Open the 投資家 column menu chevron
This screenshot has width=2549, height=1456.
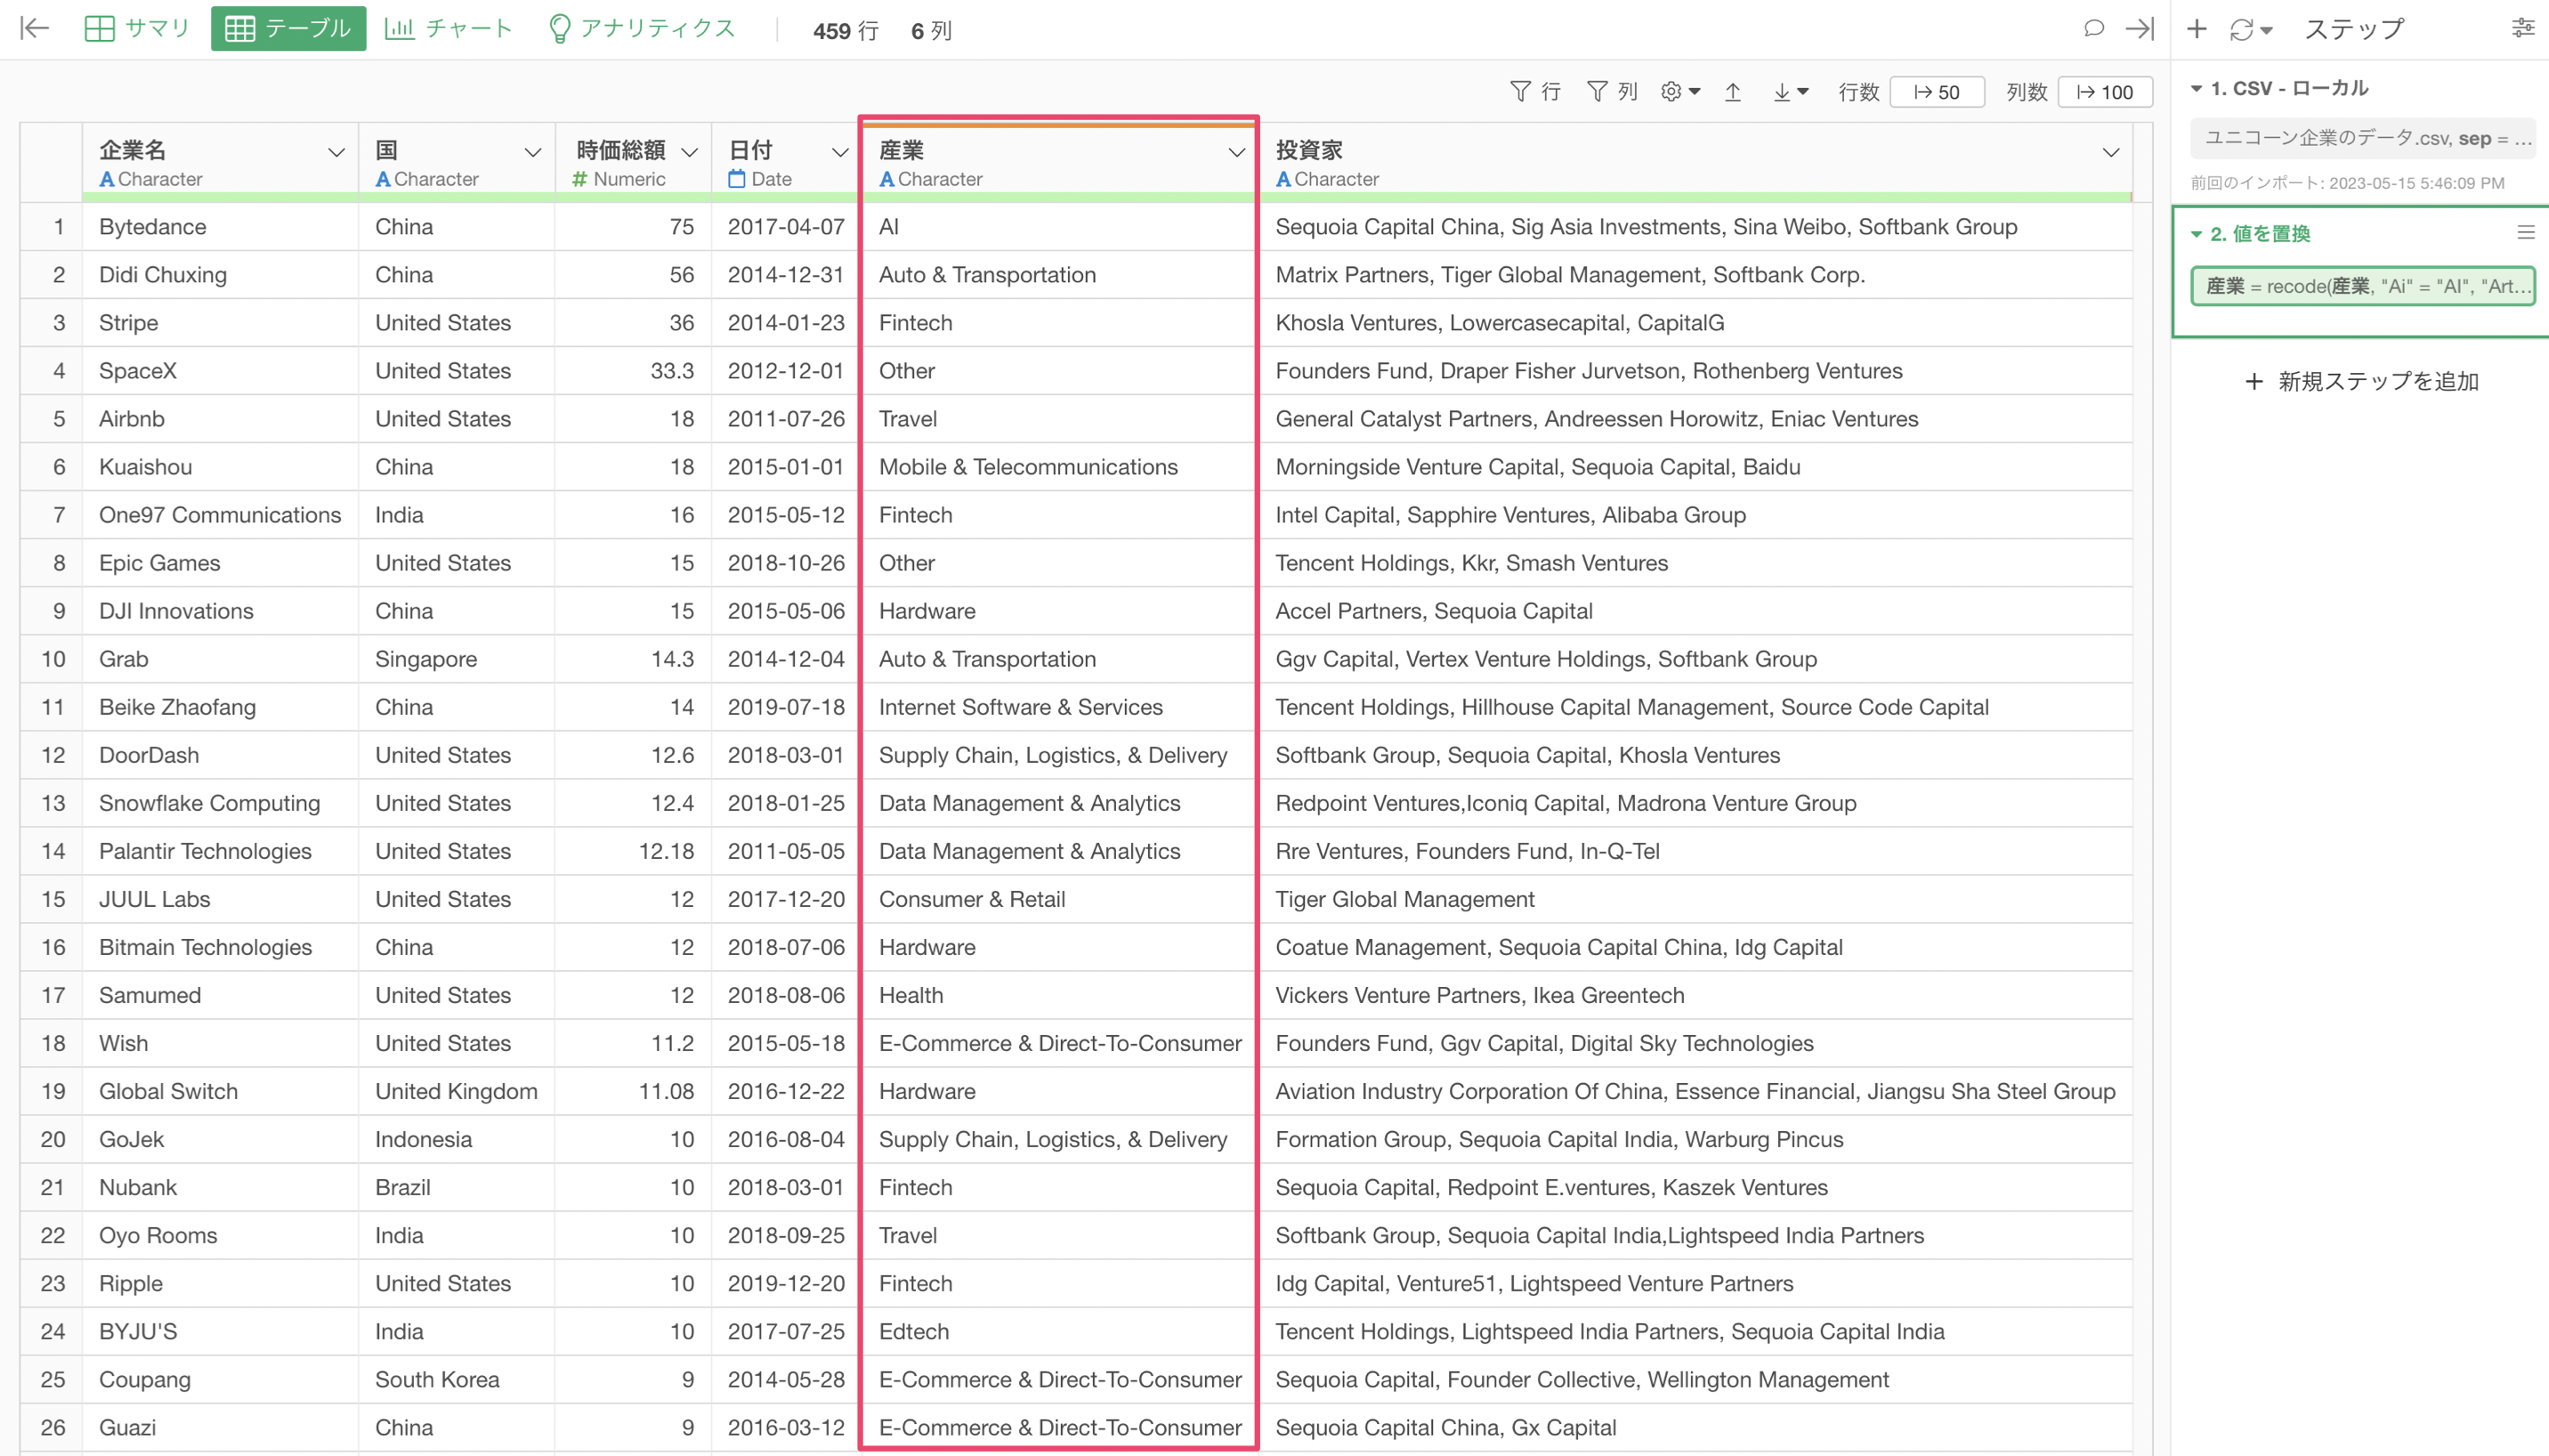(2111, 152)
